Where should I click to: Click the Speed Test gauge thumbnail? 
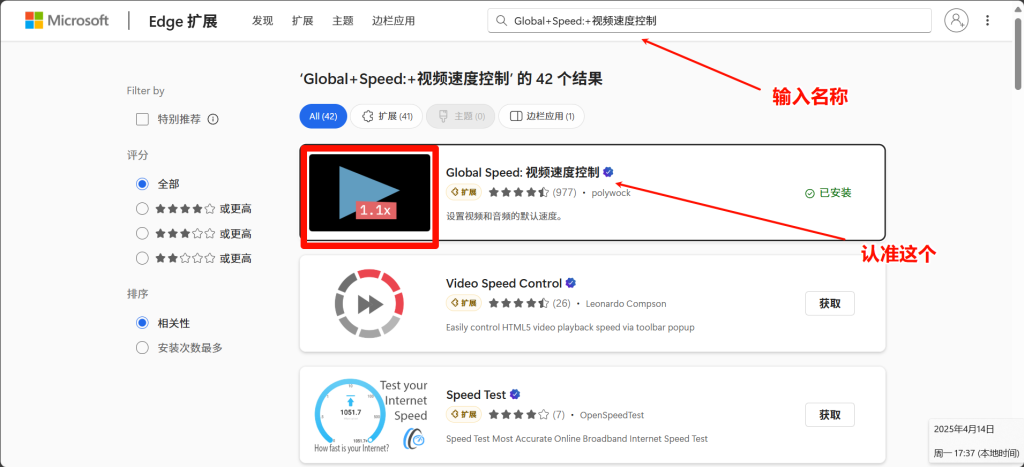(370, 415)
